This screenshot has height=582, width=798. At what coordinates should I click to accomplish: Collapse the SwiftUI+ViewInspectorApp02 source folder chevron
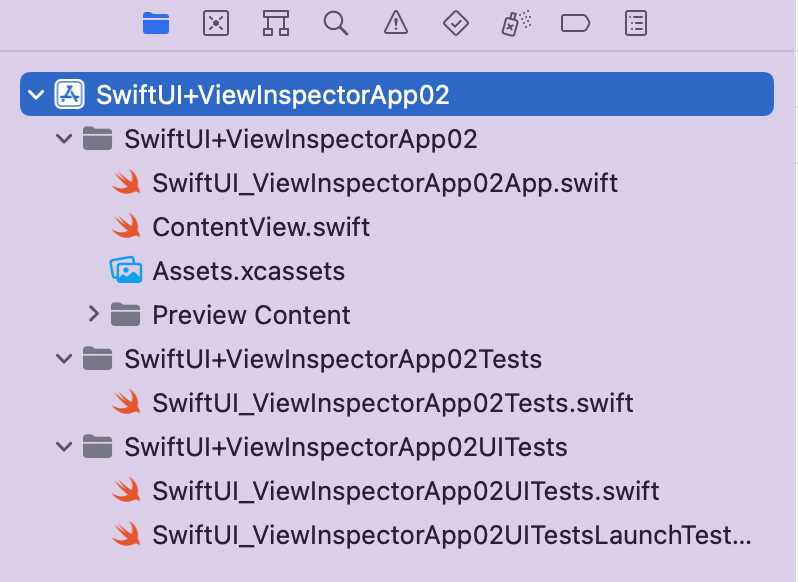point(64,138)
